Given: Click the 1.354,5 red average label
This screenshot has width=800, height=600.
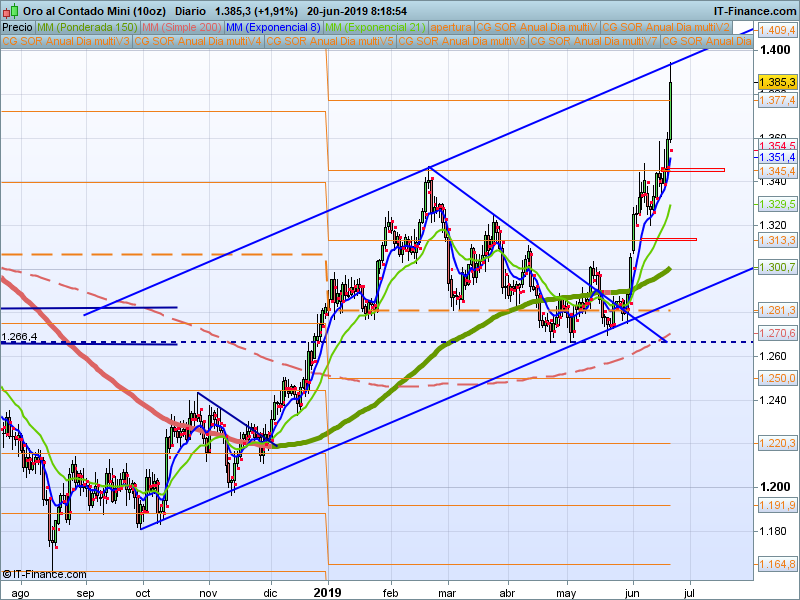Looking at the screenshot, I should [777, 146].
